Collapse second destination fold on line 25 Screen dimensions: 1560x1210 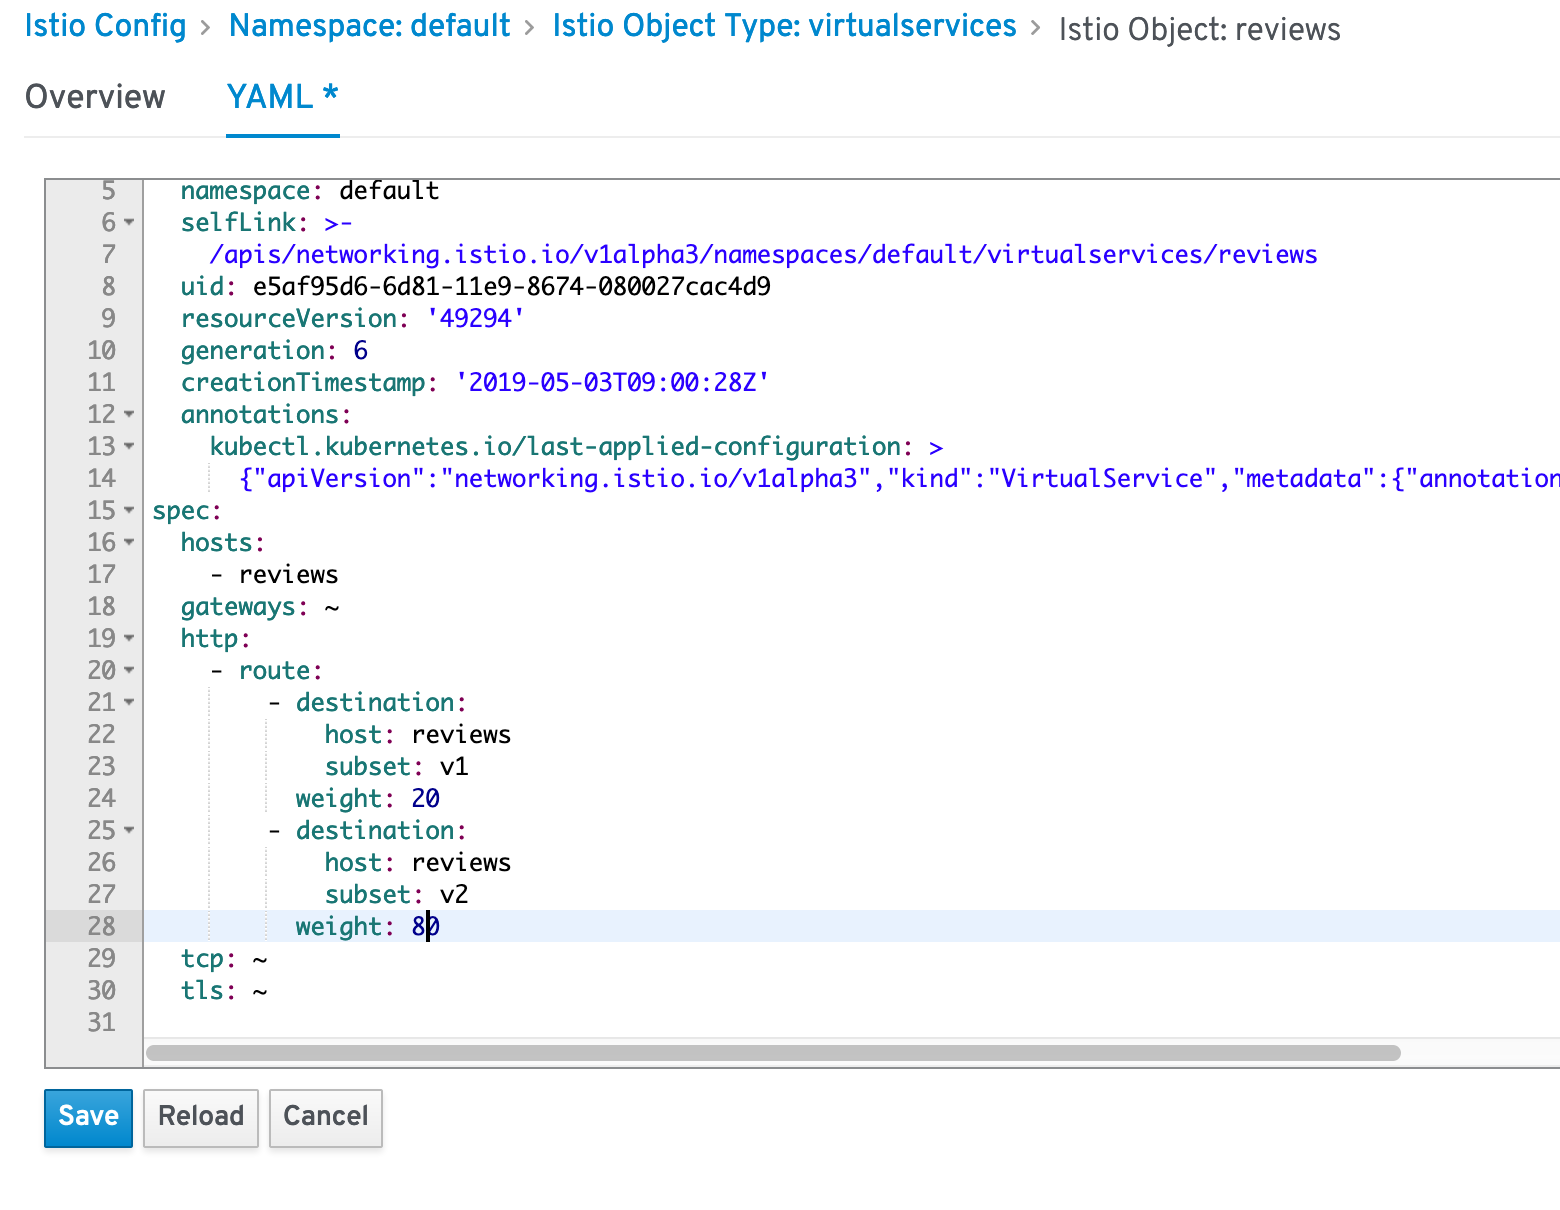(129, 830)
